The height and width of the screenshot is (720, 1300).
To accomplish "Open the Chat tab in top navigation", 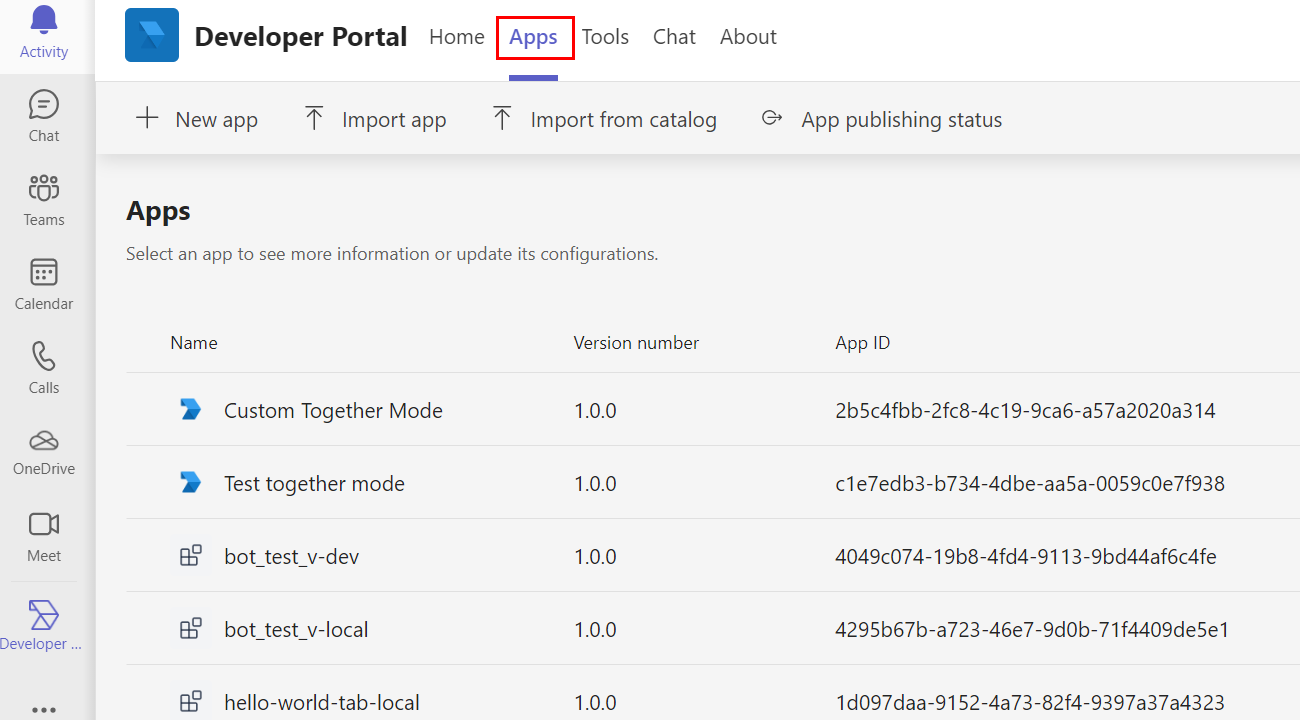I will (x=674, y=37).
